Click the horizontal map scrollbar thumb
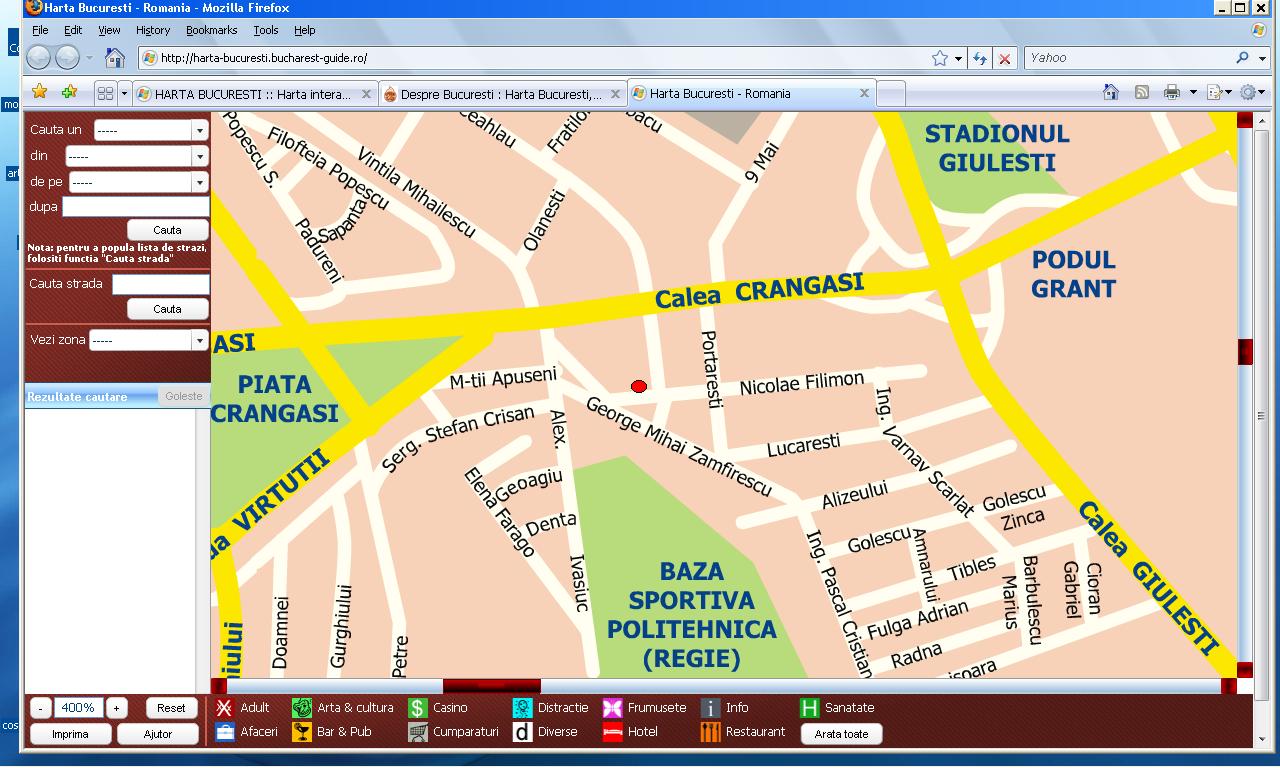The image size is (1280, 768). (x=491, y=686)
